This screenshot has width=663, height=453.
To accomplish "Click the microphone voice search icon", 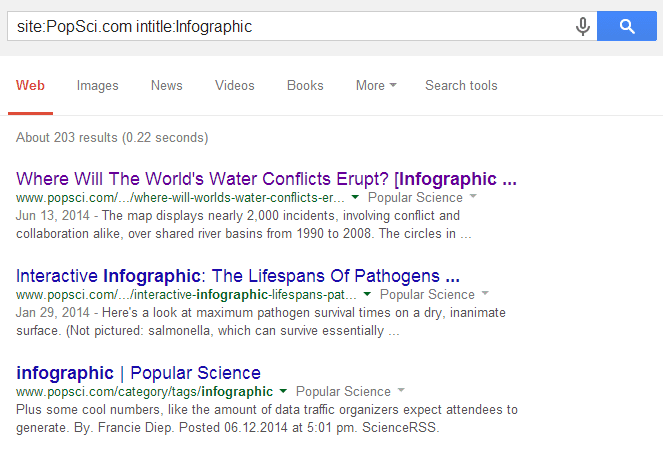I will tap(582, 26).
